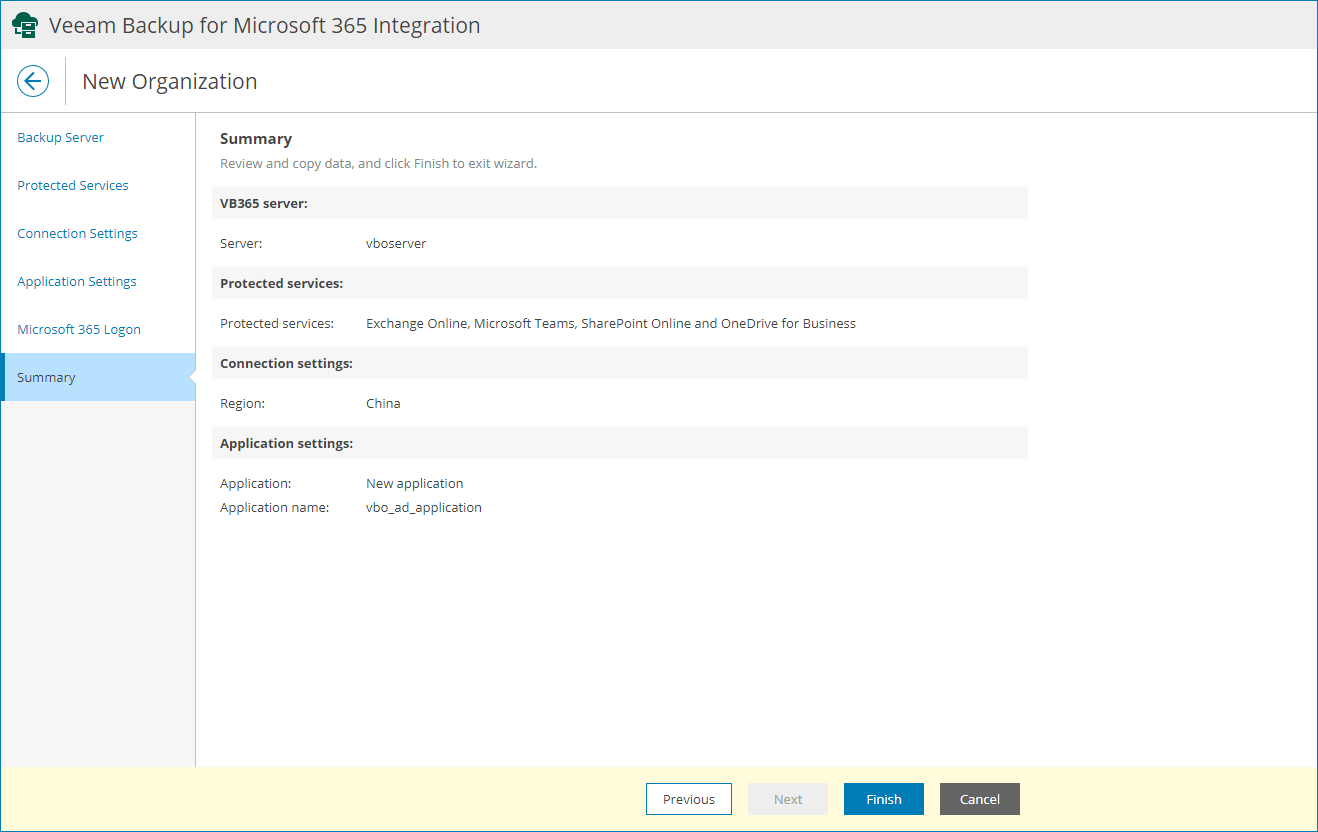
Task: Select the Summary step in the sidebar
Action: point(98,377)
